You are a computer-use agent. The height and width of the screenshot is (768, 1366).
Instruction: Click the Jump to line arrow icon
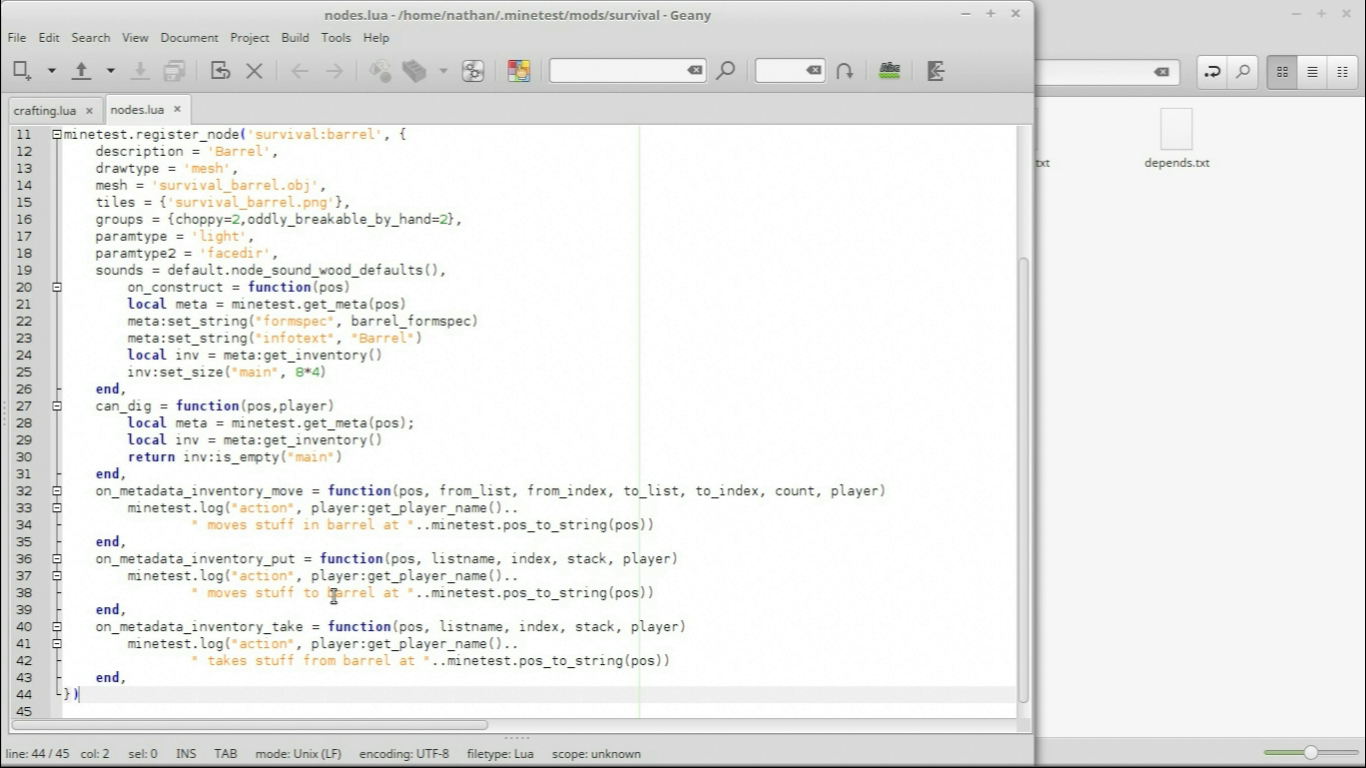(x=845, y=71)
